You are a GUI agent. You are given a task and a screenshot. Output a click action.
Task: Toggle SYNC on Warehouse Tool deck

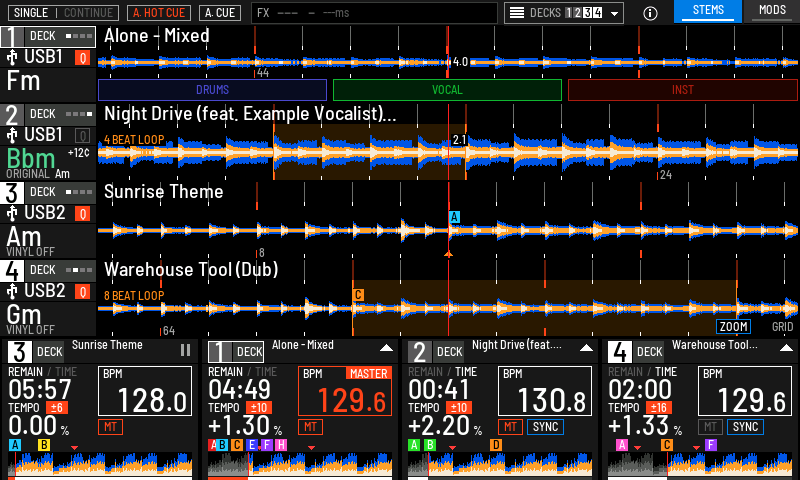point(745,427)
